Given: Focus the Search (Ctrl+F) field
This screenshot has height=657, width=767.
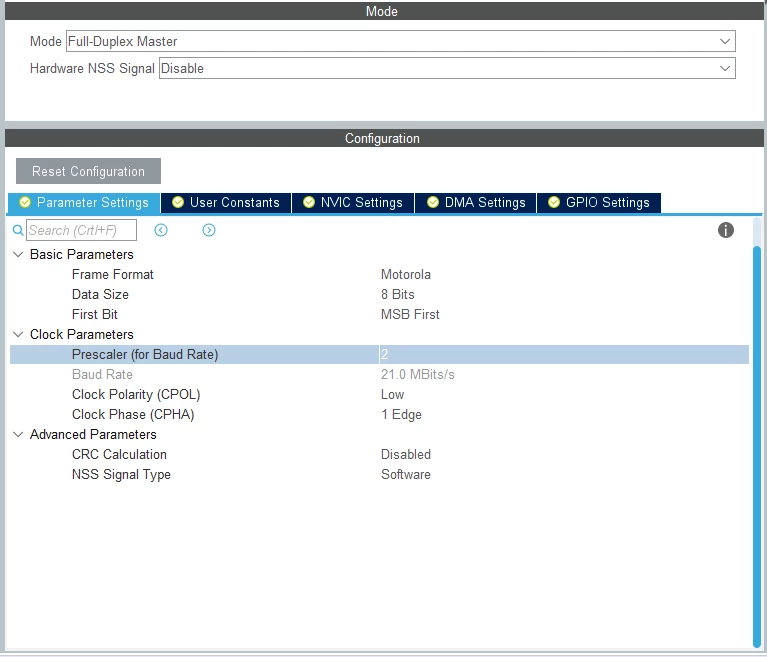Looking at the screenshot, I should pyautogui.click(x=81, y=230).
